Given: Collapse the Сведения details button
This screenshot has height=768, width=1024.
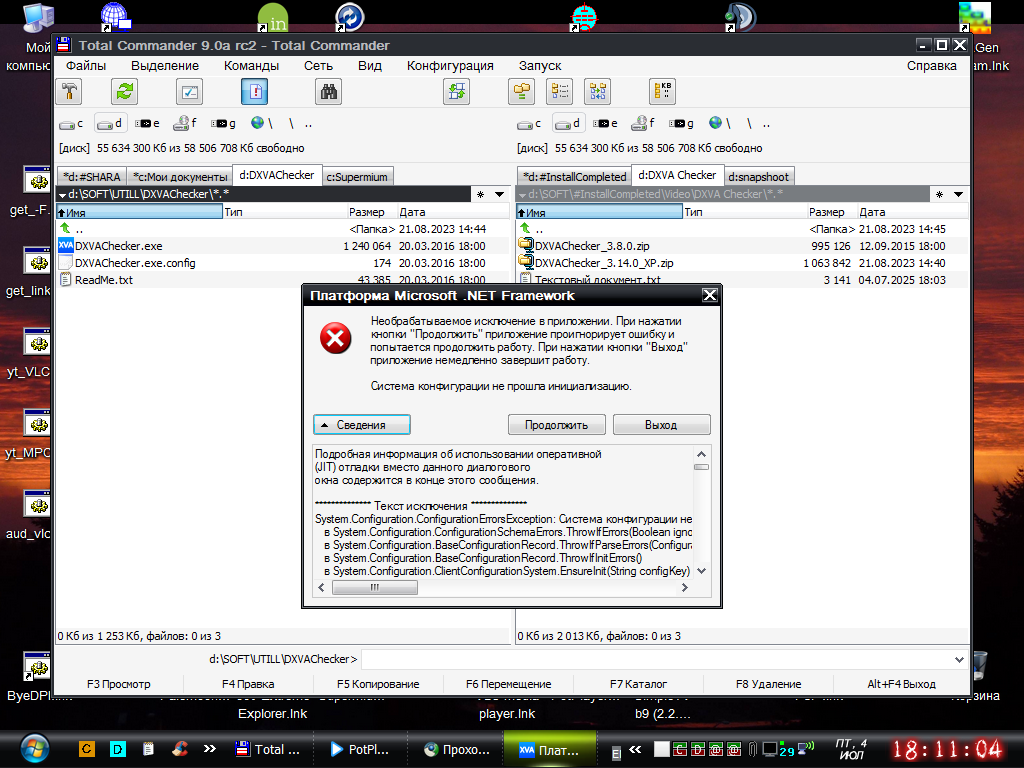Looking at the screenshot, I should (x=362, y=424).
